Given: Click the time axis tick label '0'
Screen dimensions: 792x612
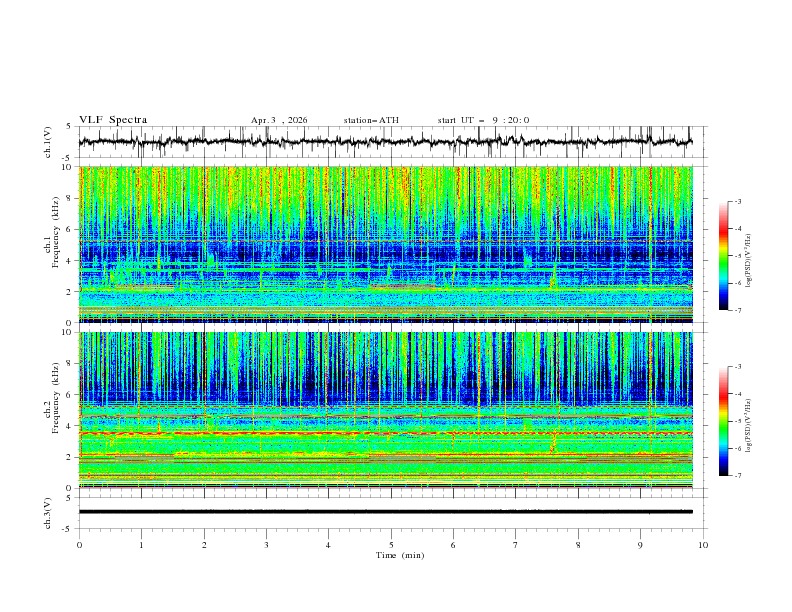Looking at the screenshot, I should click(x=79, y=545).
